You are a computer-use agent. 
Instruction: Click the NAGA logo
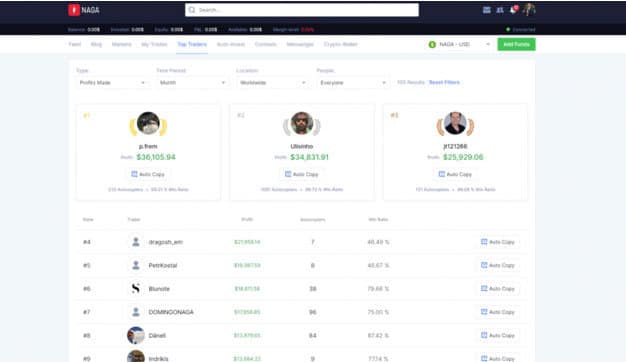pyautogui.click(x=84, y=10)
